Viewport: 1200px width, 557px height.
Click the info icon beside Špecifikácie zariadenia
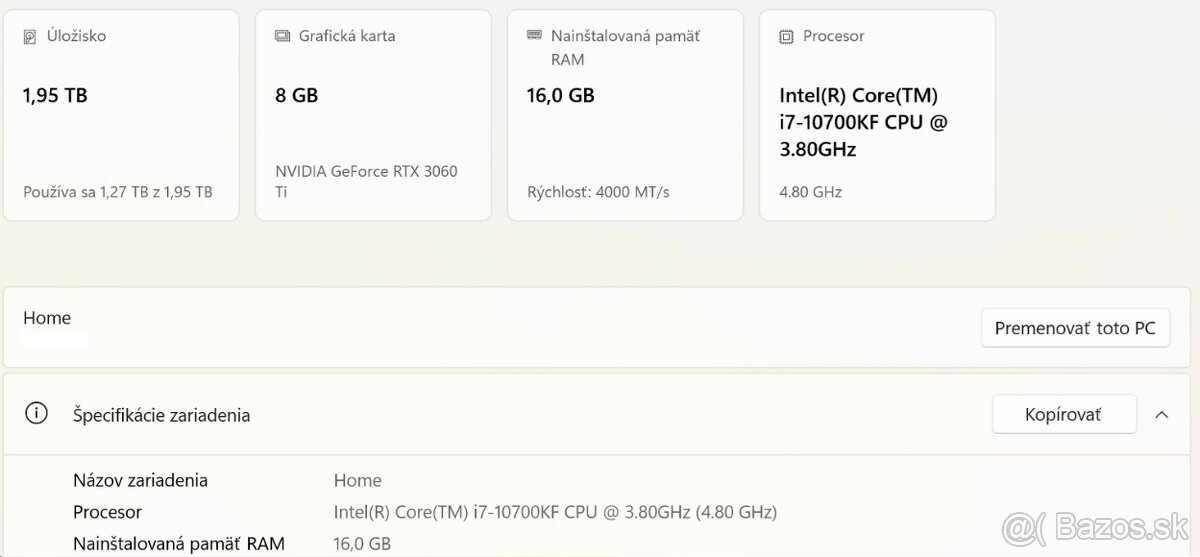[x=37, y=414]
